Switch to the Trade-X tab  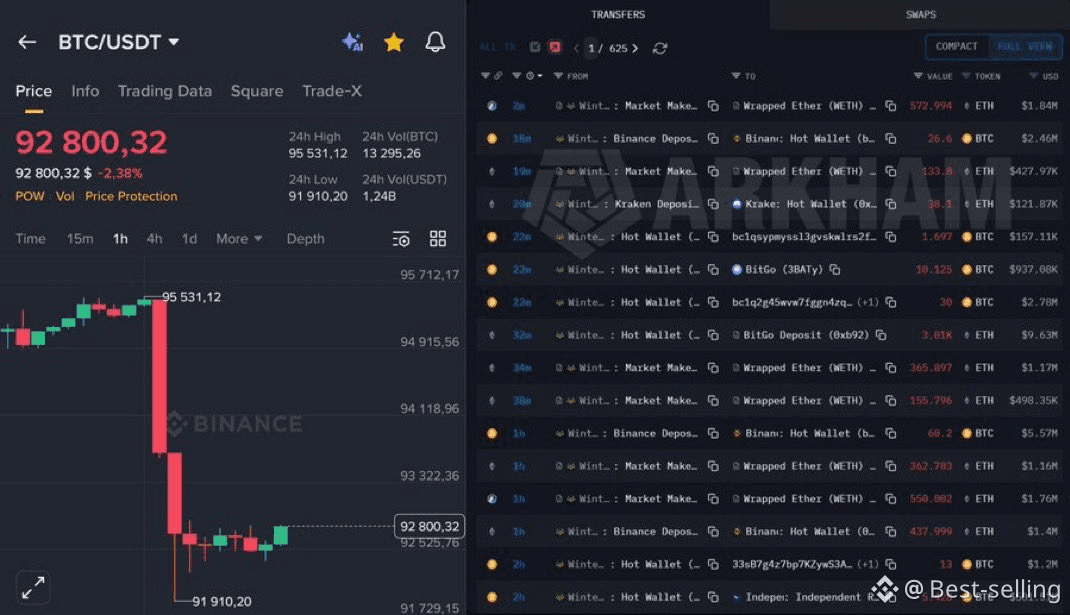coord(332,91)
